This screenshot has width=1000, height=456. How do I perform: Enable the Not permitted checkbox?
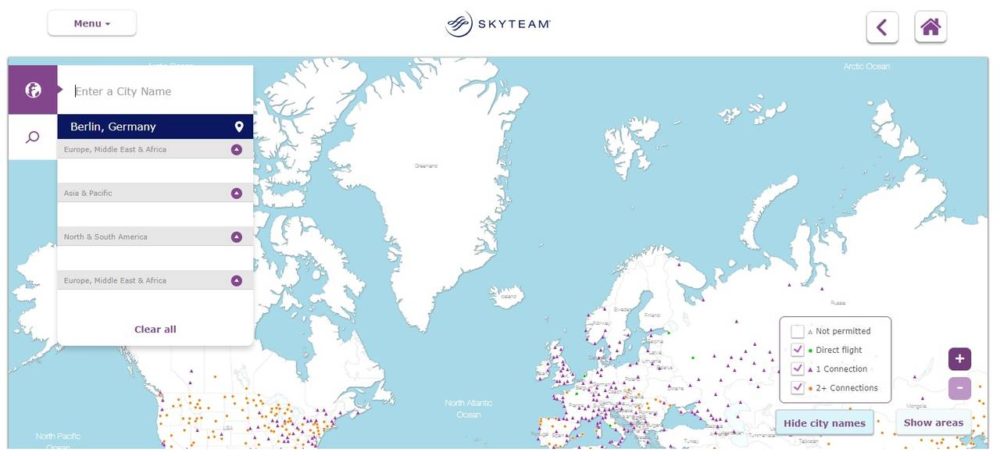(x=797, y=331)
